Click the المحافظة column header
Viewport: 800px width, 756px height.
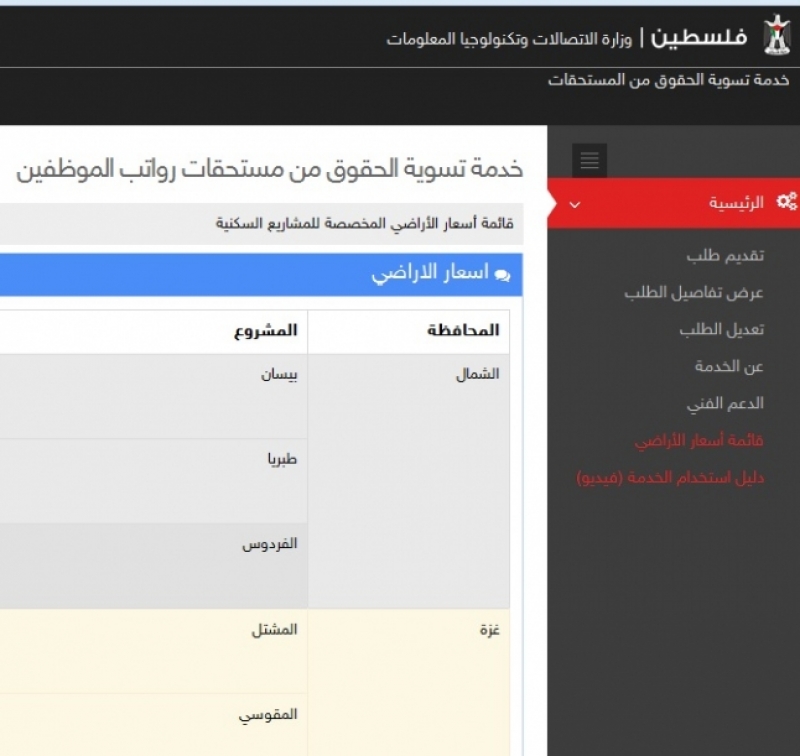pyautogui.click(x=463, y=331)
